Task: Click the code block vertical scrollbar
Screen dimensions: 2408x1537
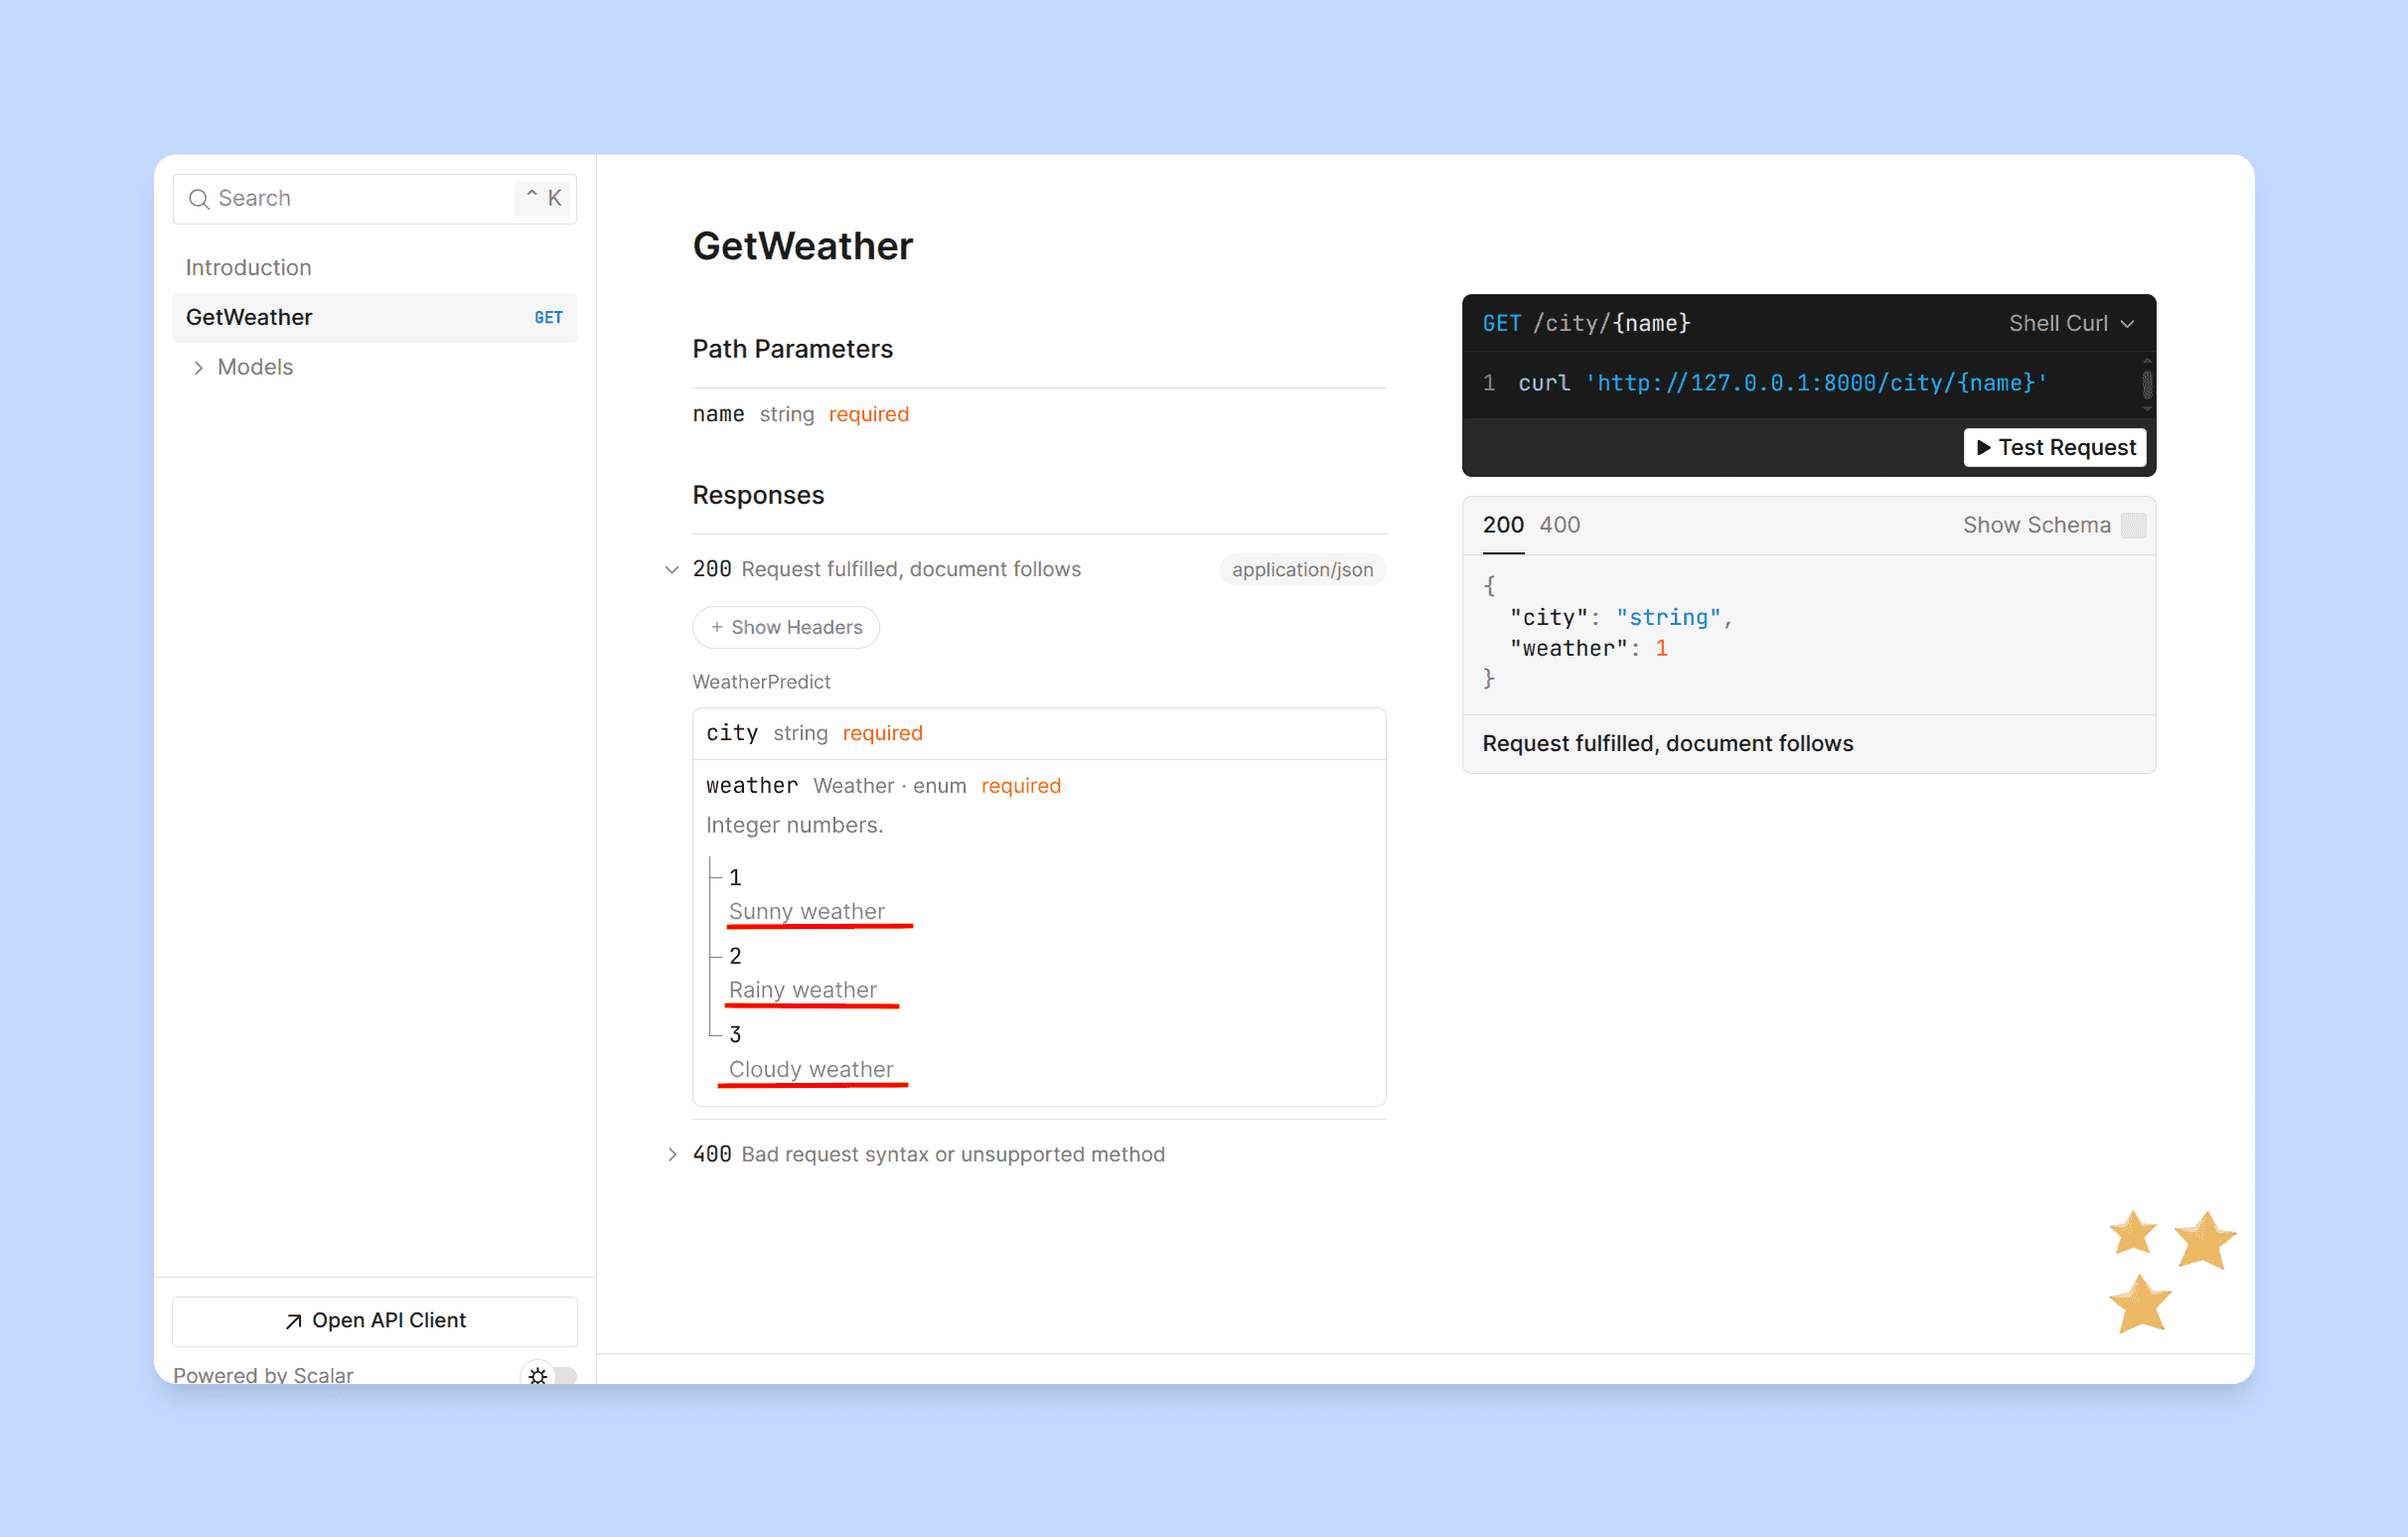Action: pyautogui.click(x=2146, y=385)
